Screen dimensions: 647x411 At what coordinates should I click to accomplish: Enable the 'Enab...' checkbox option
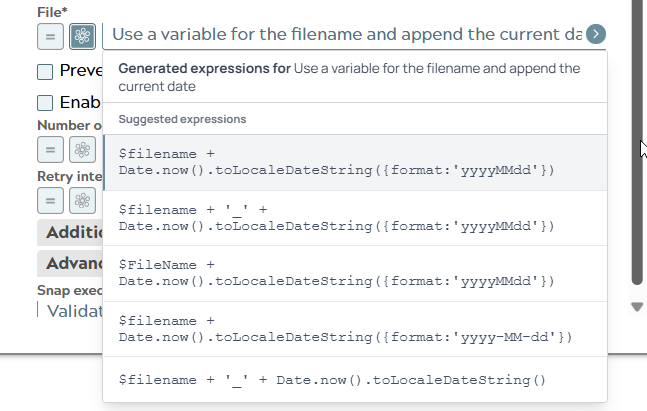tap(45, 102)
